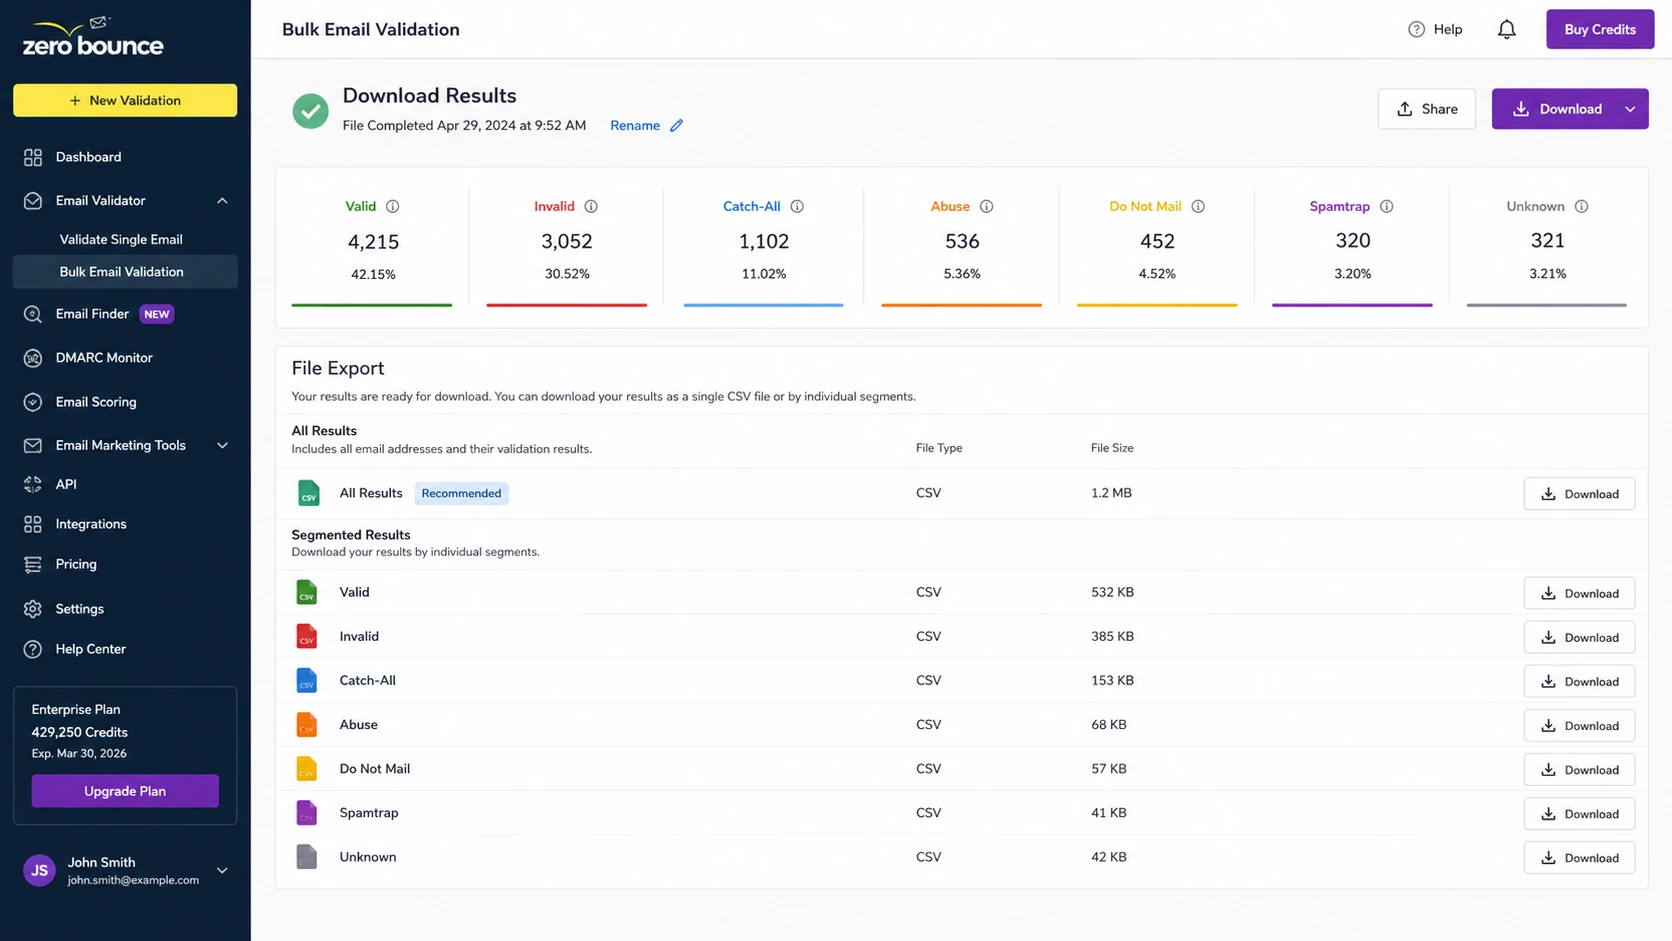The height and width of the screenshot is (941, 1672).
Task: Click the NEW badge beside Email Finder
Action: coord(157,314)
